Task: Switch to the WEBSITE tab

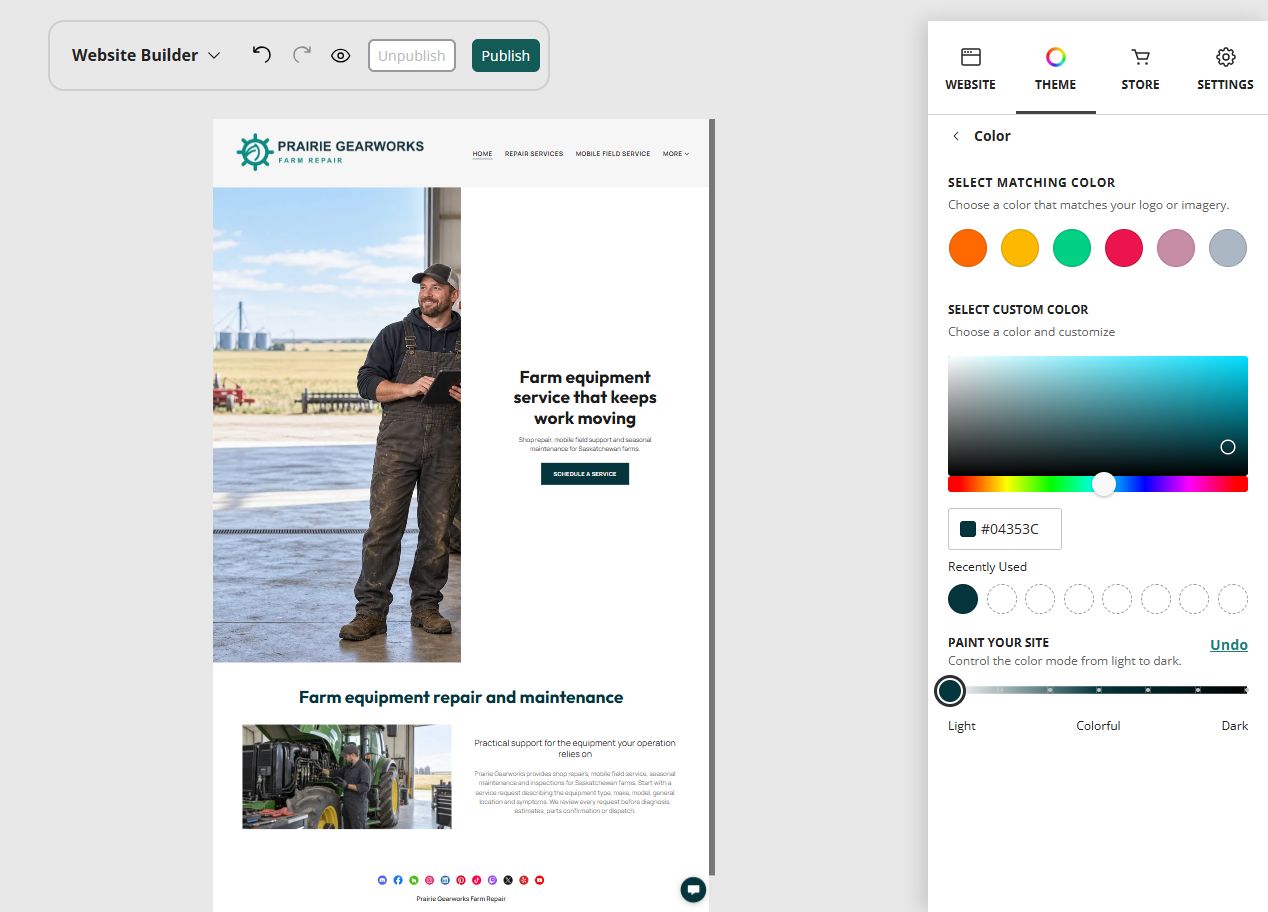Action: 970,69
